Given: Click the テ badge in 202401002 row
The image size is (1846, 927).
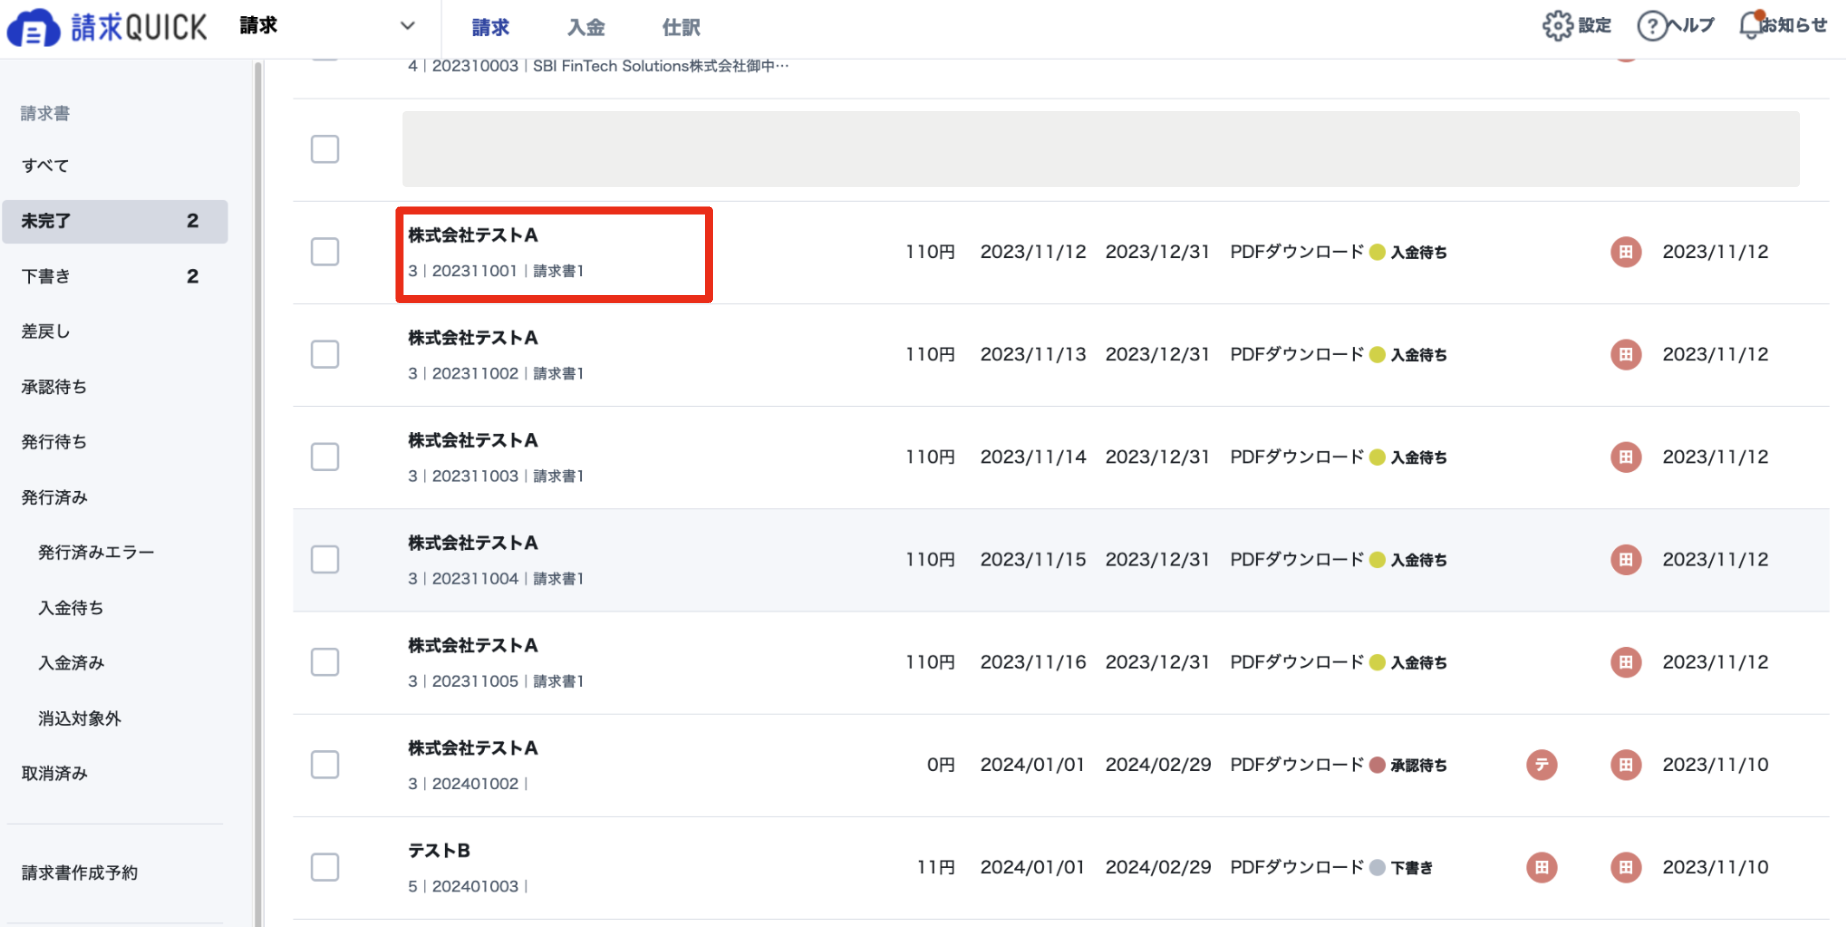Looking at the screenshot, I should pyautogui.click(x=1542, y=765).
